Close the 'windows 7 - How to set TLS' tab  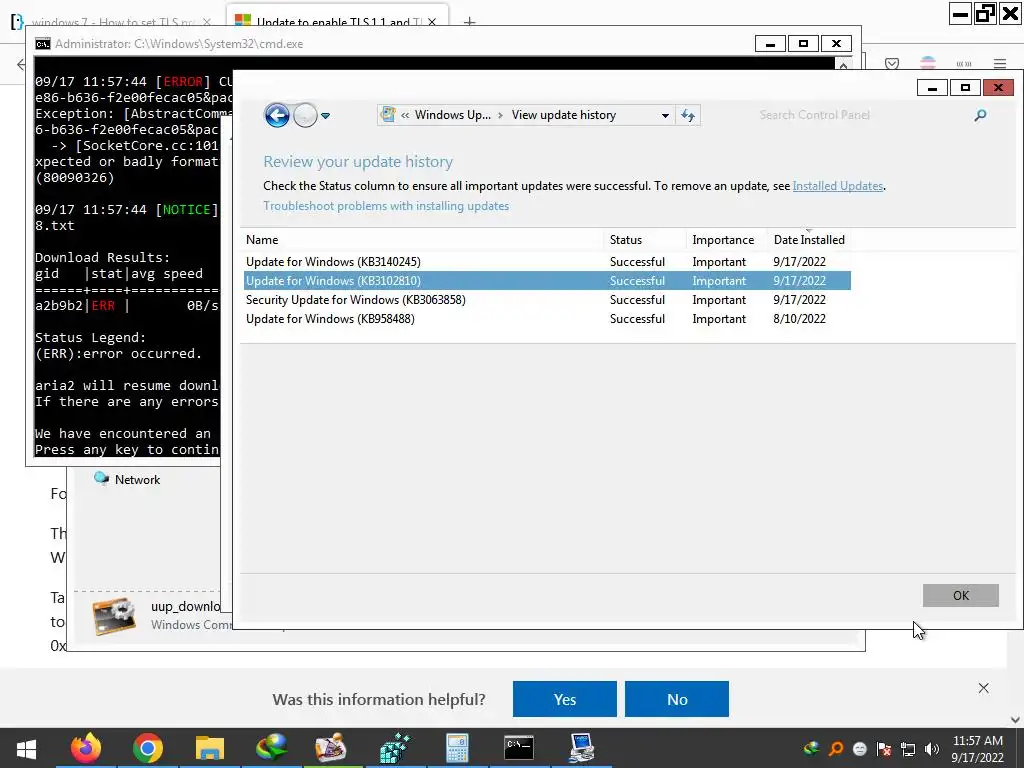click(x=207, y=22)
